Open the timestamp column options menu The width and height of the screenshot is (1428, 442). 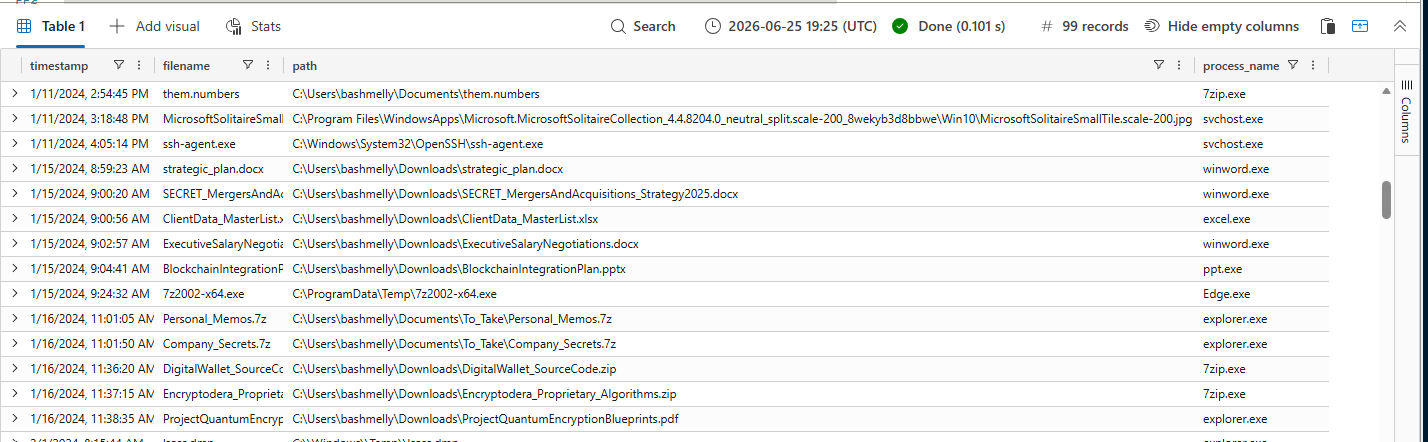click(139, 65)
